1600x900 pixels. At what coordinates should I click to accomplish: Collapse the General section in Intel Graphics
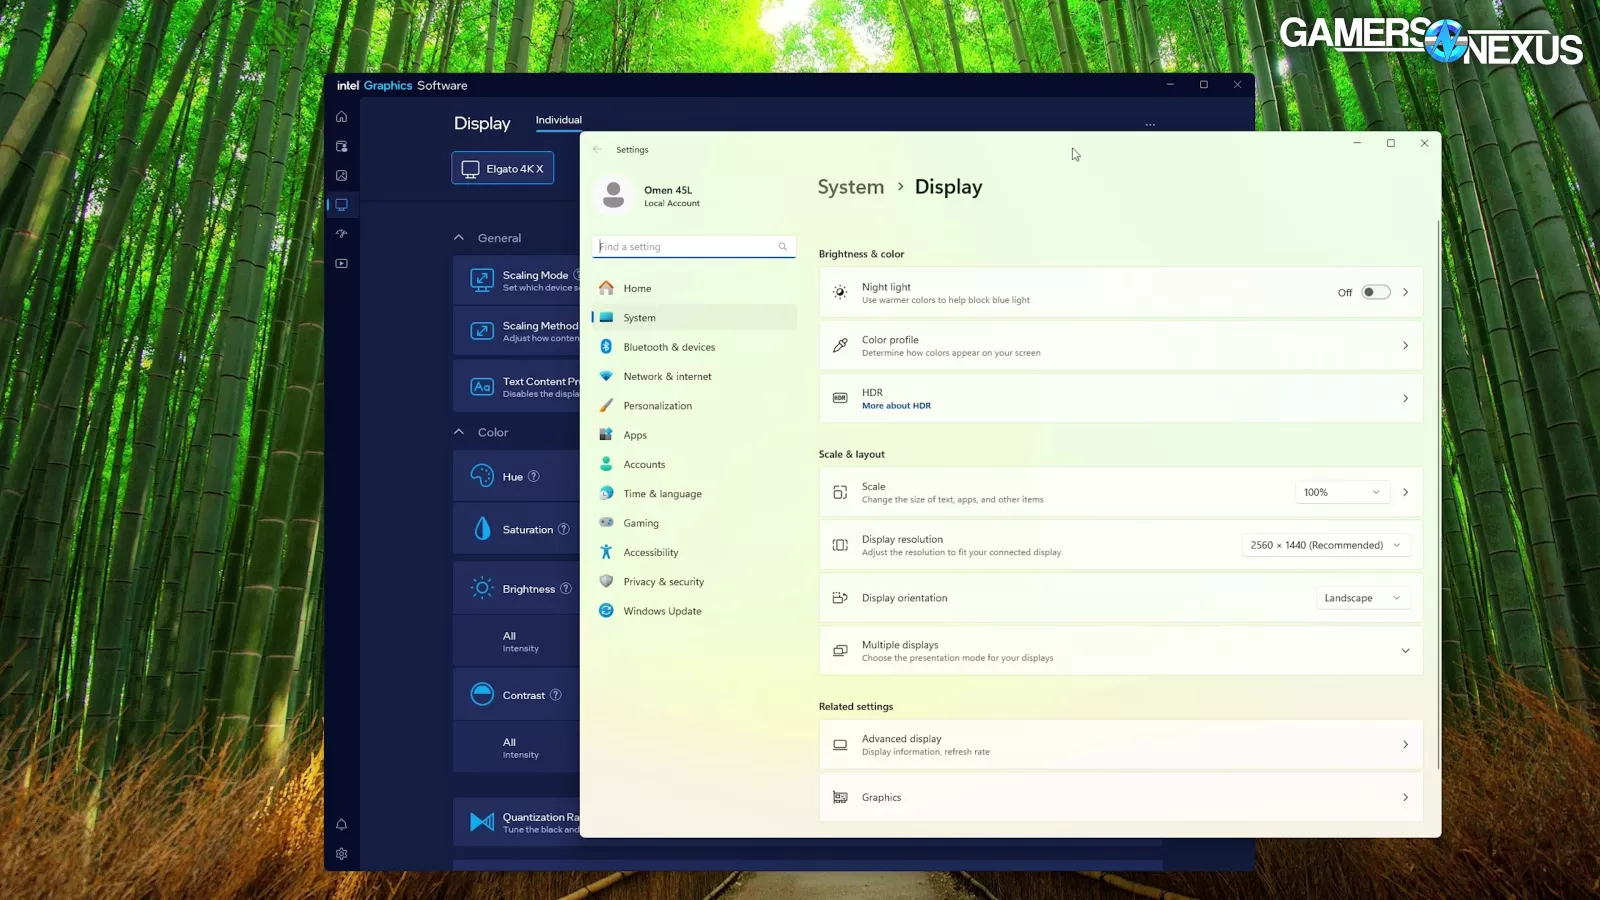click(459, 238)
